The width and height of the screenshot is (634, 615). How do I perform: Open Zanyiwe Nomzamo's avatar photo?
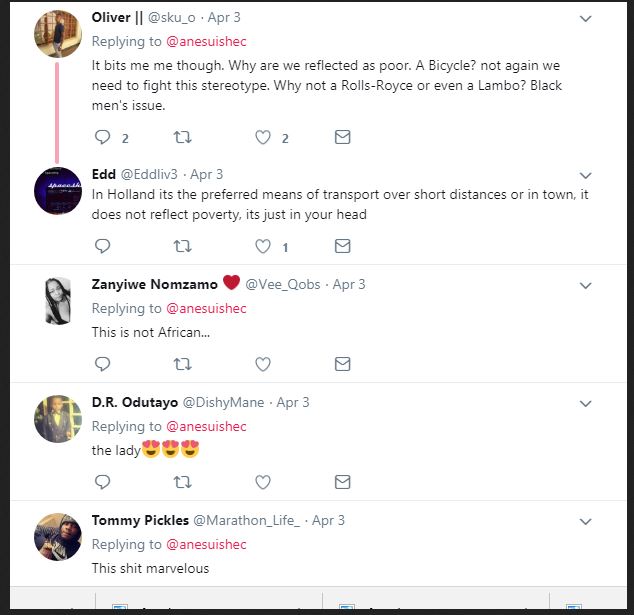coord(58,300)
